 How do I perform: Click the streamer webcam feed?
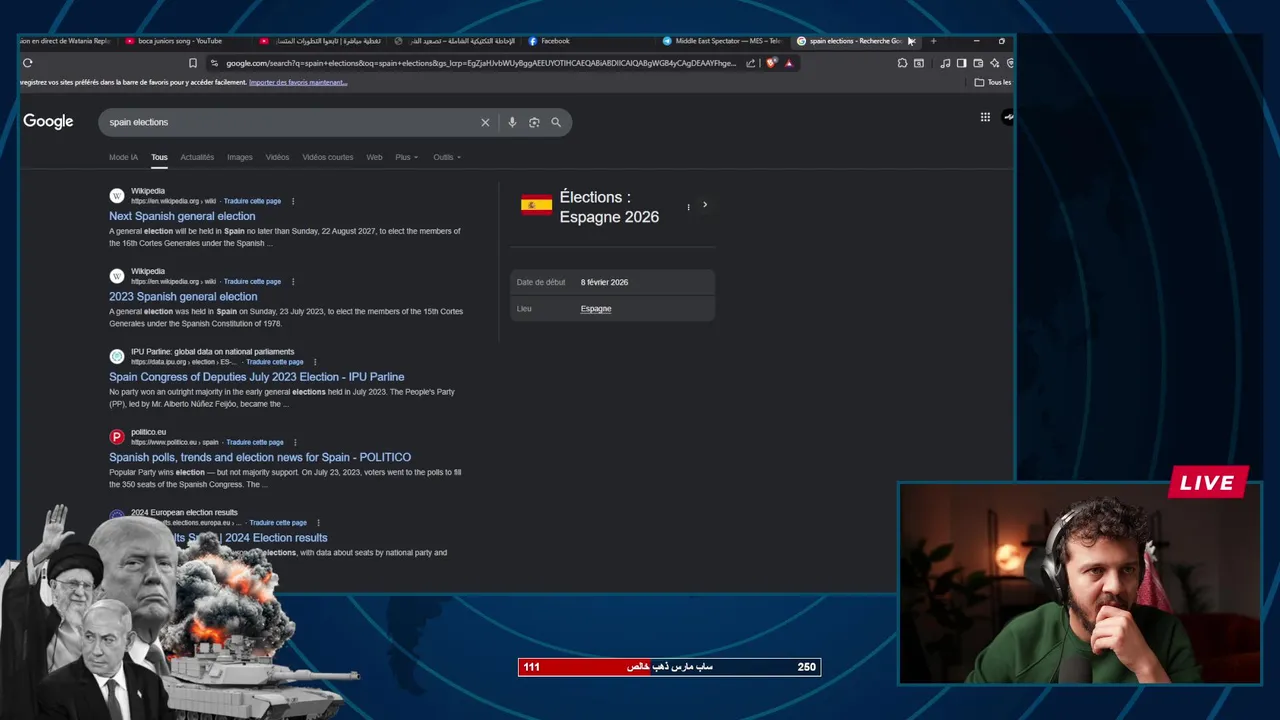click(1080, 584)
